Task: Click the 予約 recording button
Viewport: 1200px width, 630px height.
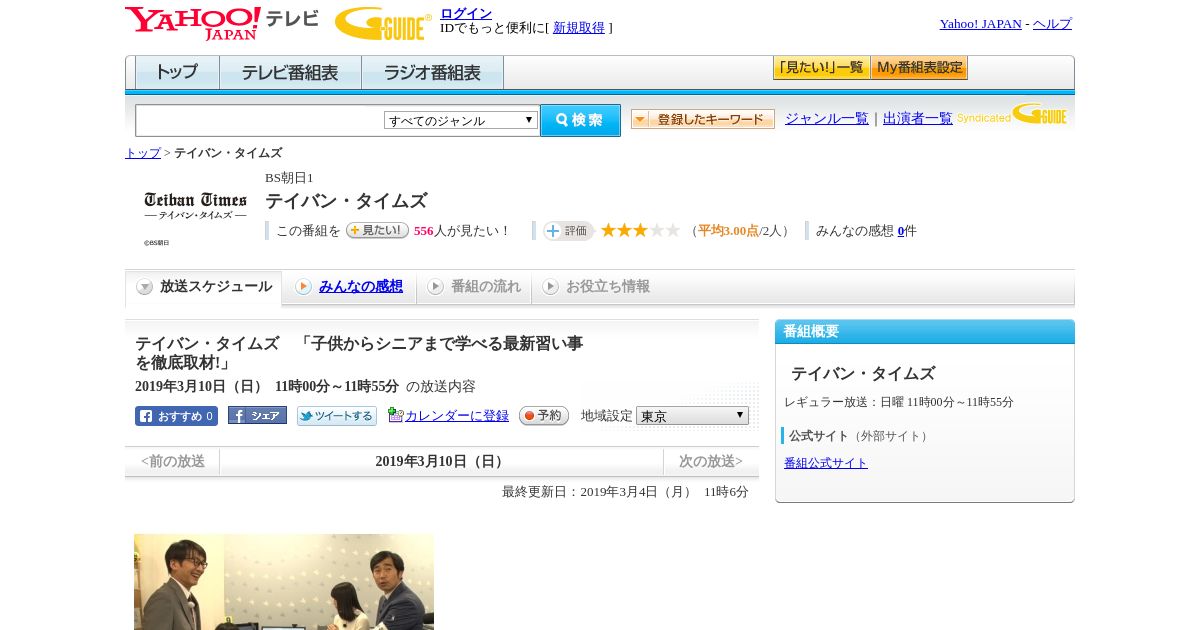Action: [544, 416]
